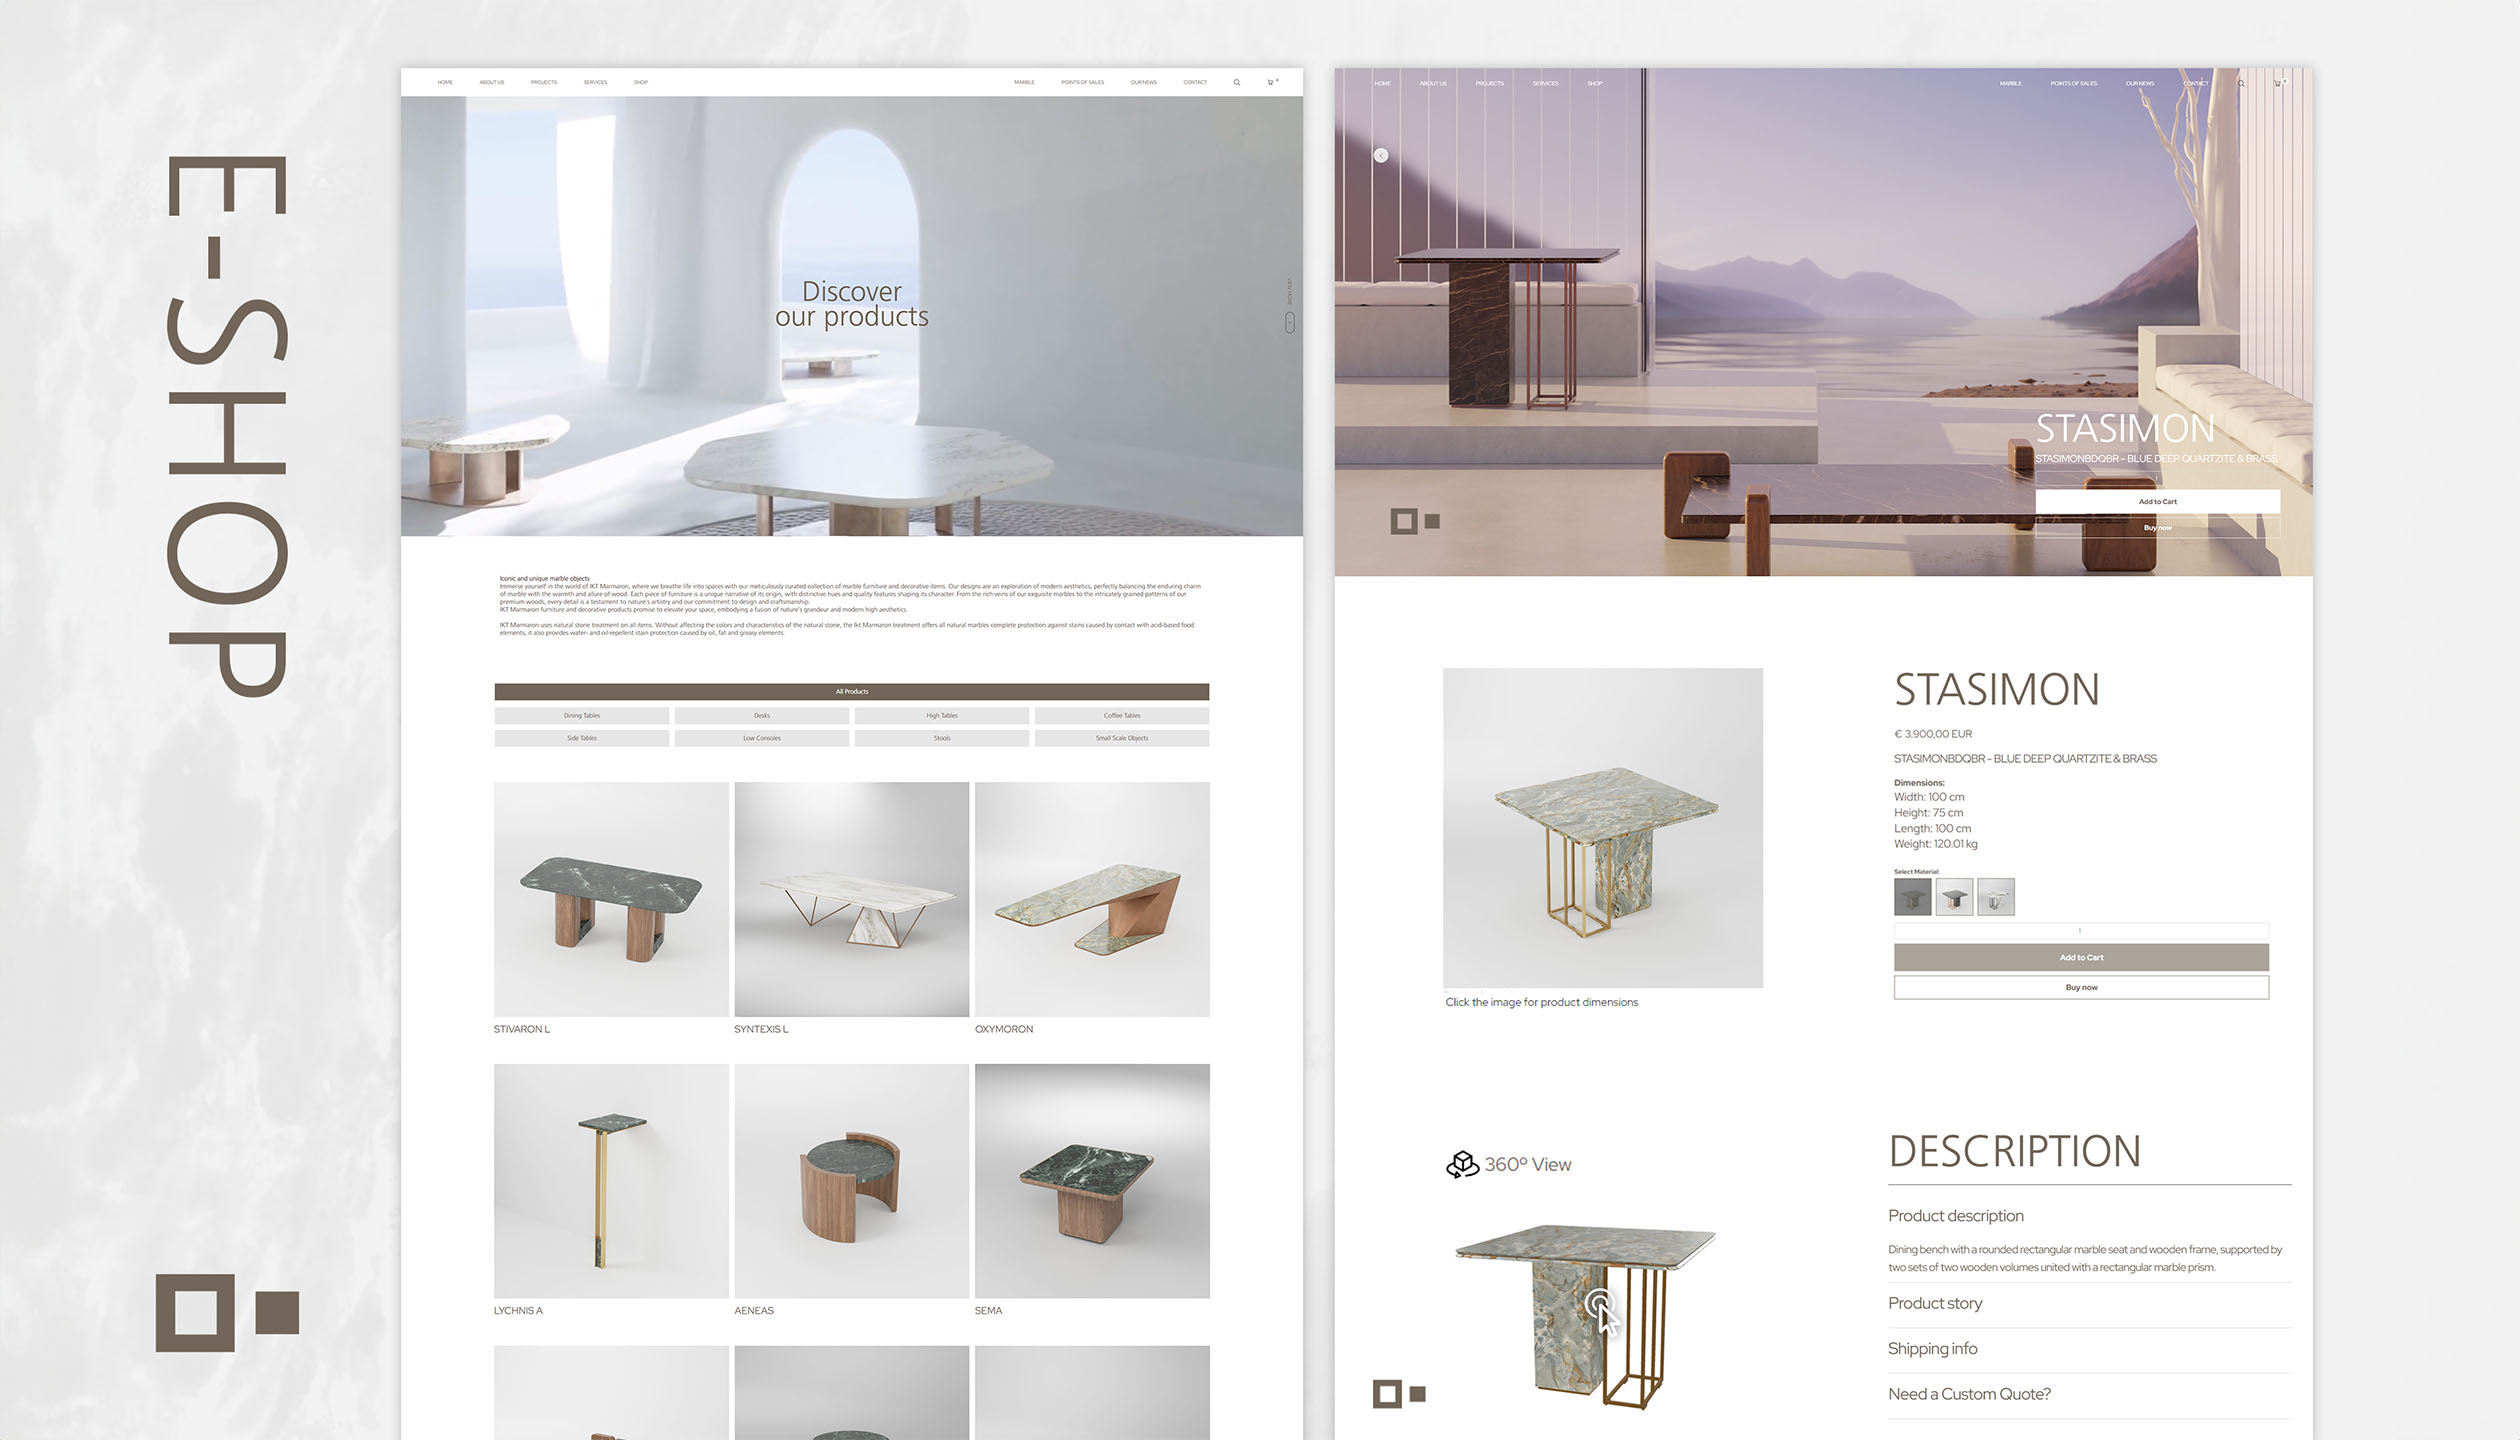This screenshot has width=2520, height=1440.
Task: Expand the Product description section
Action: click(1956, 1216)
